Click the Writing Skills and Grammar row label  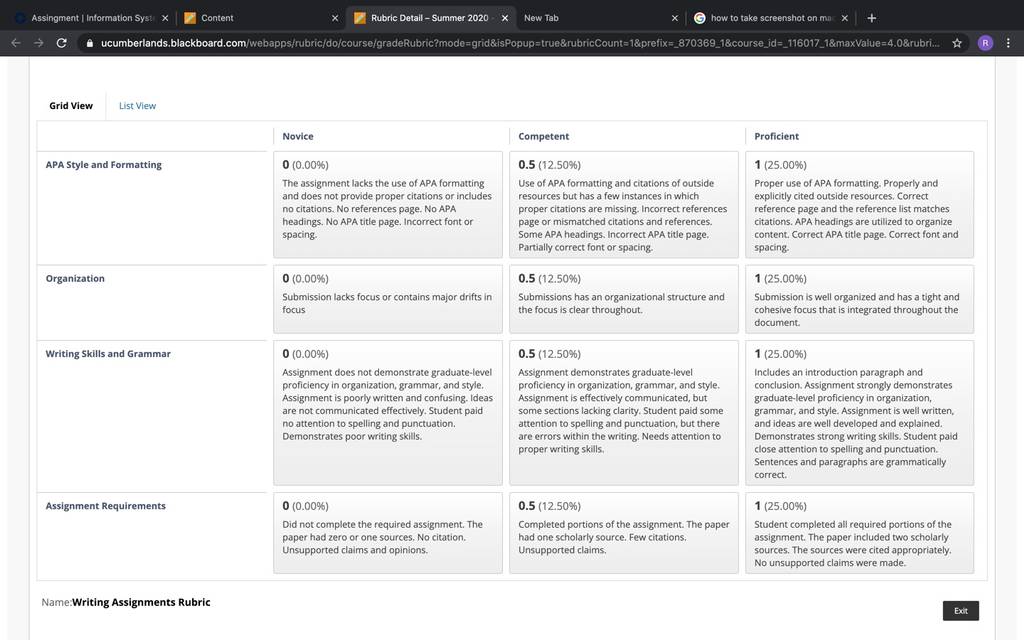pyautogui.click(x=108, y=354)
